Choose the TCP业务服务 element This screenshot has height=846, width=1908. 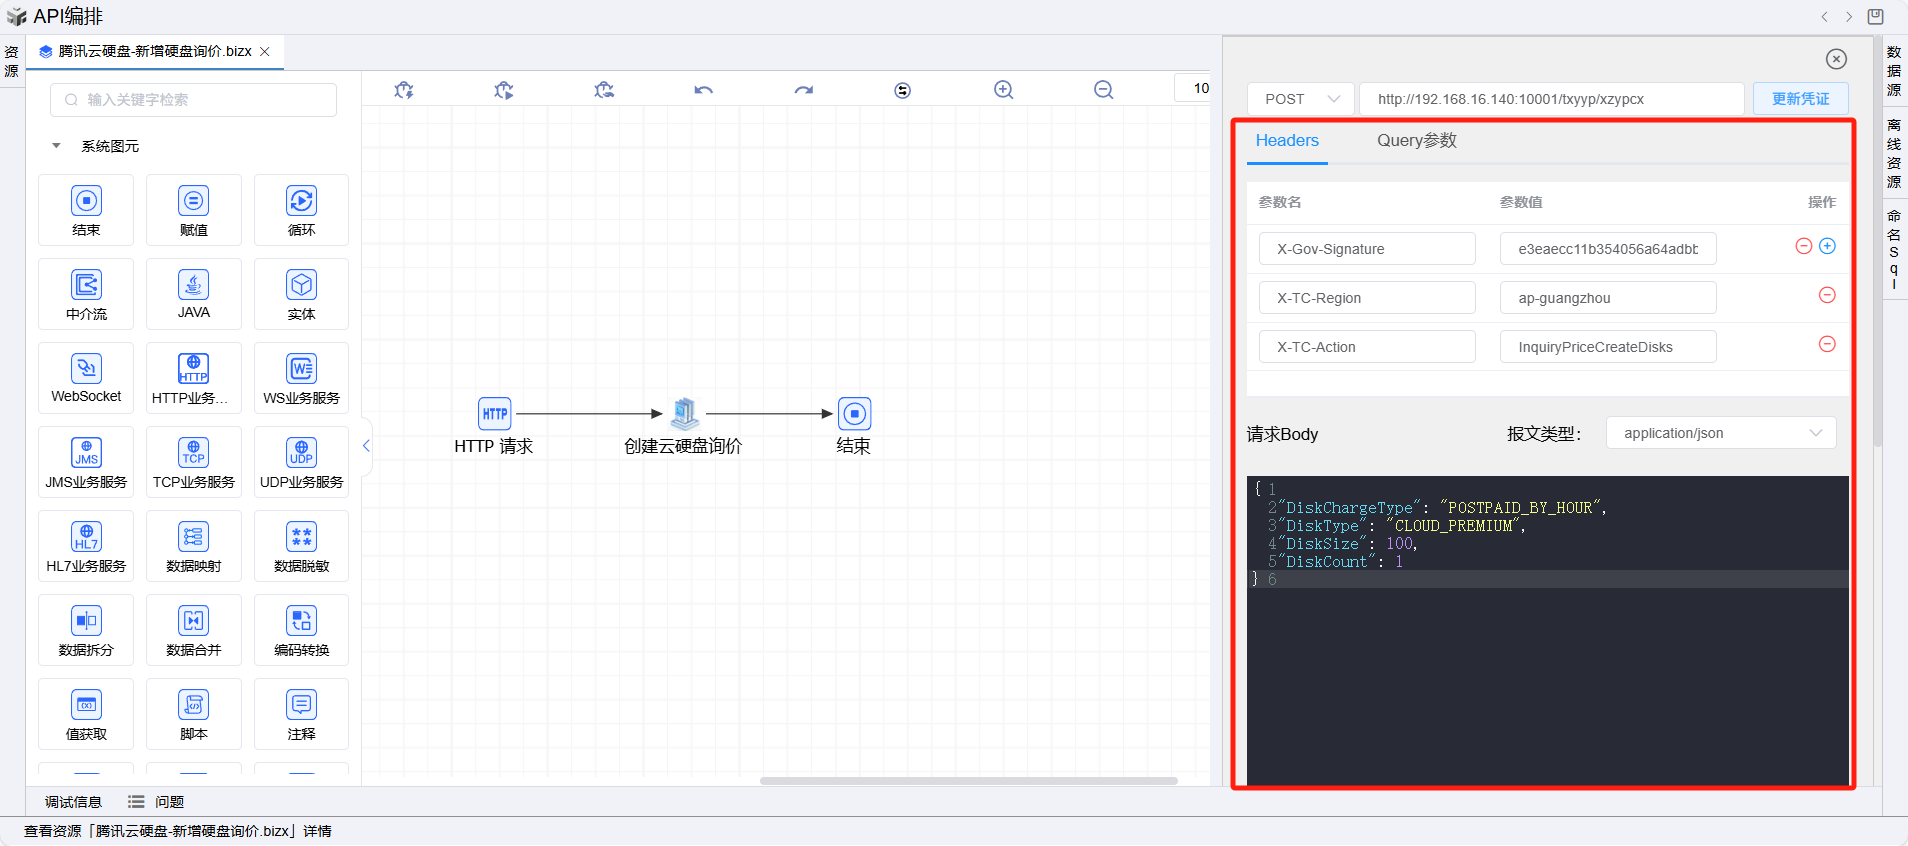click(194, 462)
